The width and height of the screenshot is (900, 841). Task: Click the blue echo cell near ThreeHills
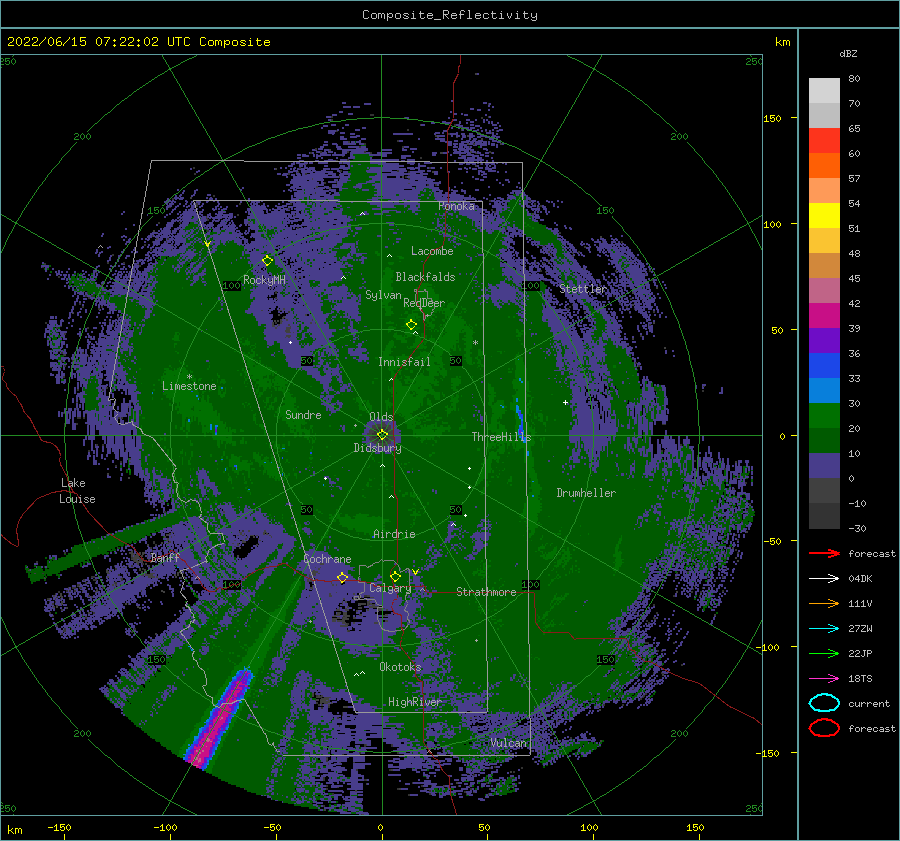tap(520, 420)
